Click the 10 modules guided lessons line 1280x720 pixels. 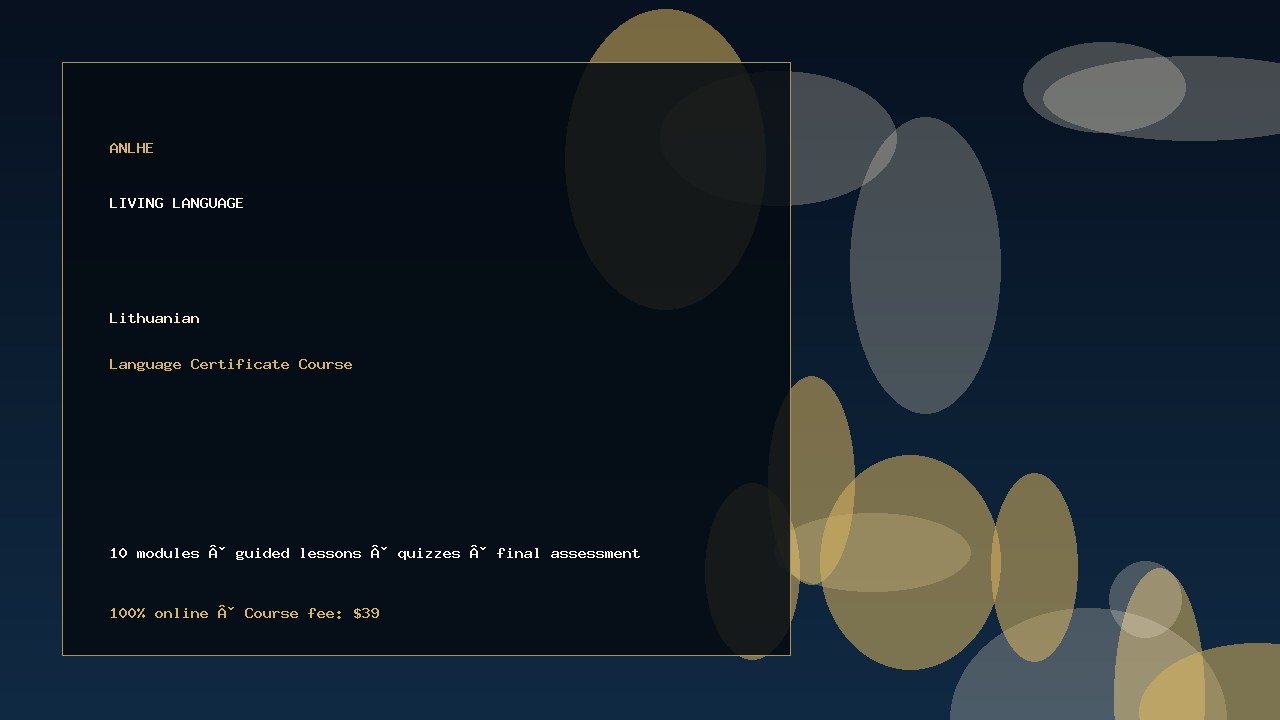point(375,553)
